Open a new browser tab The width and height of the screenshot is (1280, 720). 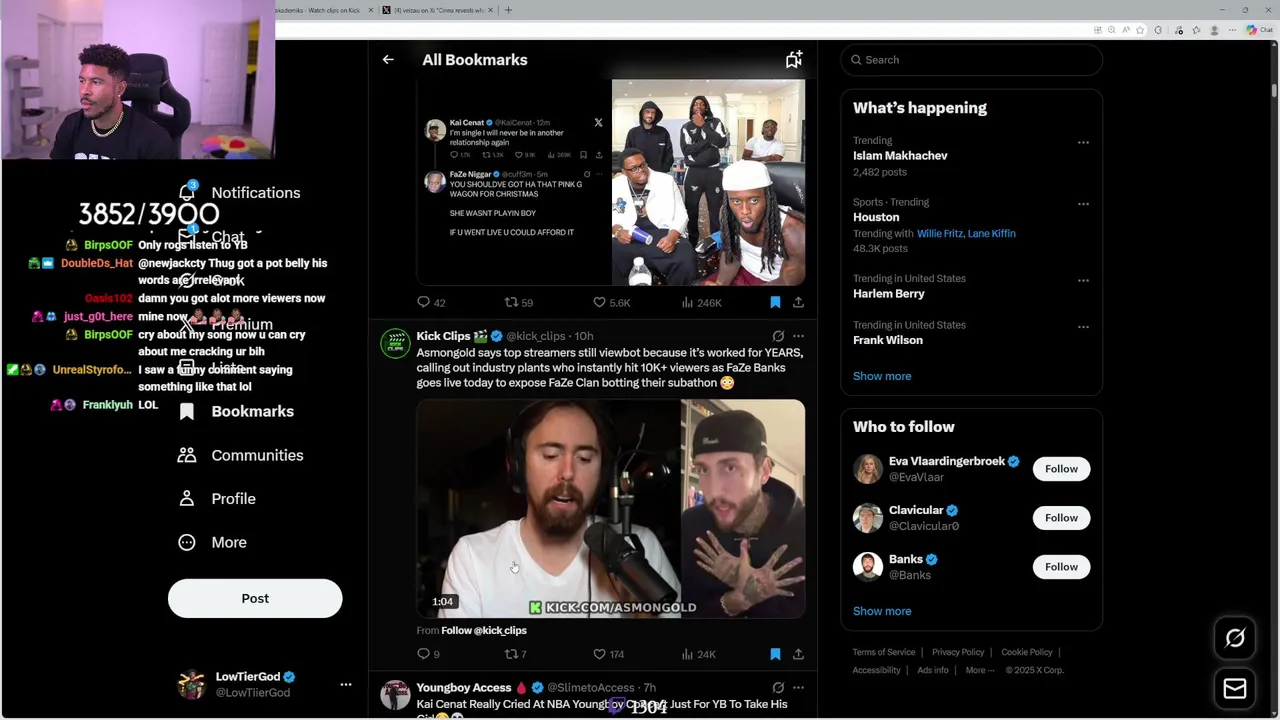pyautogui.click(x=508, y=10)
